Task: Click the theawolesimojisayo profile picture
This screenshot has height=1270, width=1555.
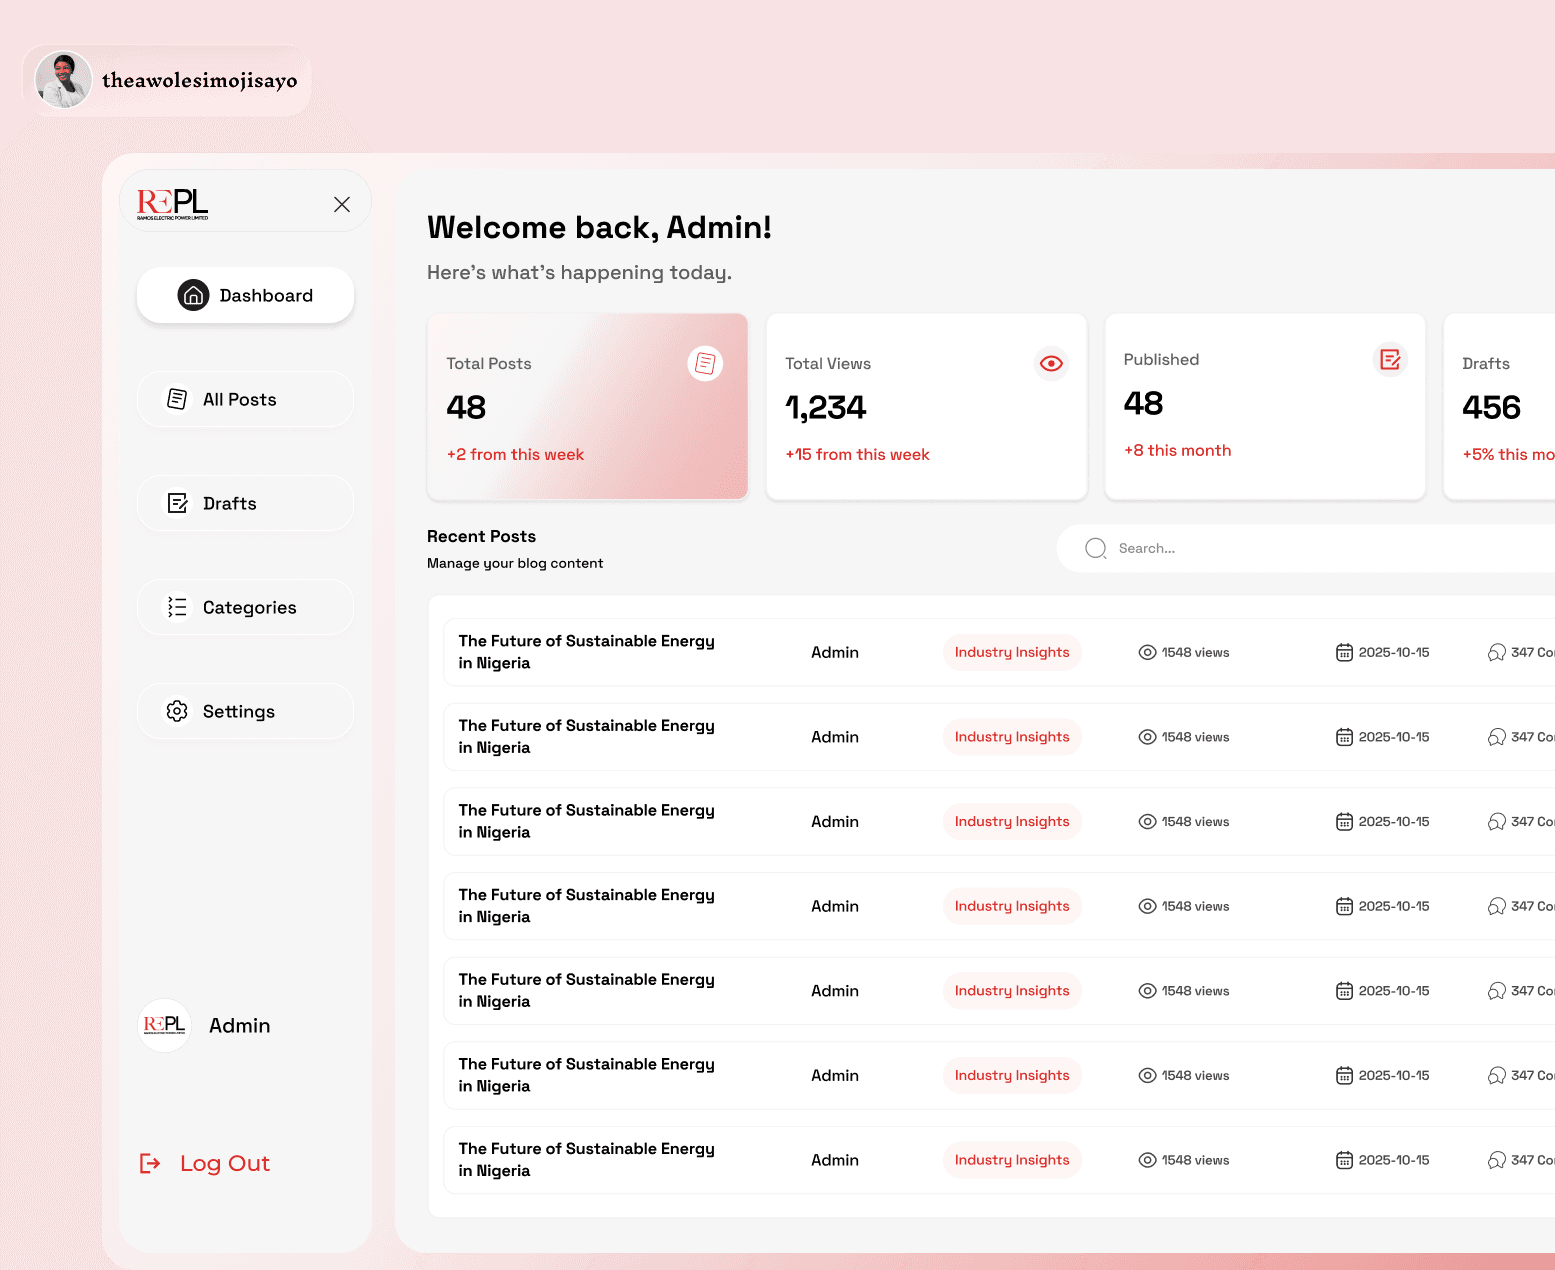Action: pyautogui.click(x=64, y=80)
